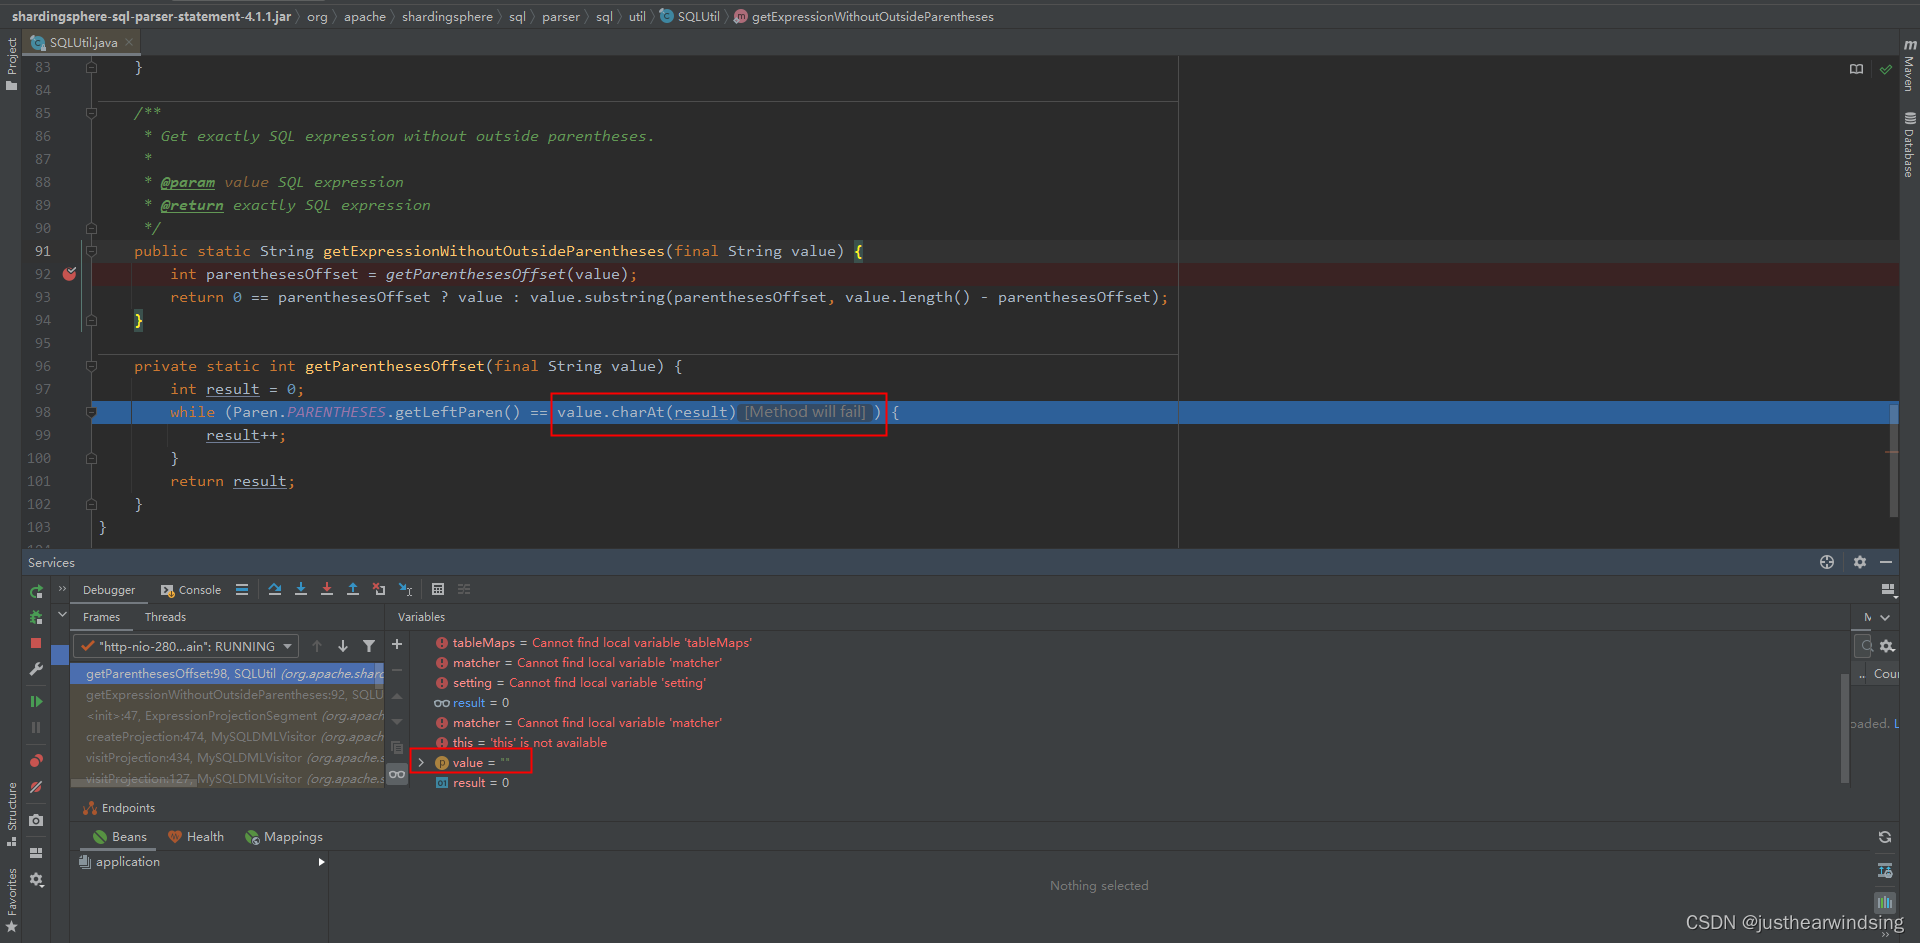This screenshot has height=943, width=1920.
Task: Select getExpressionWithoutOutsideParentheses:92 frame
Action: (227, 695)
